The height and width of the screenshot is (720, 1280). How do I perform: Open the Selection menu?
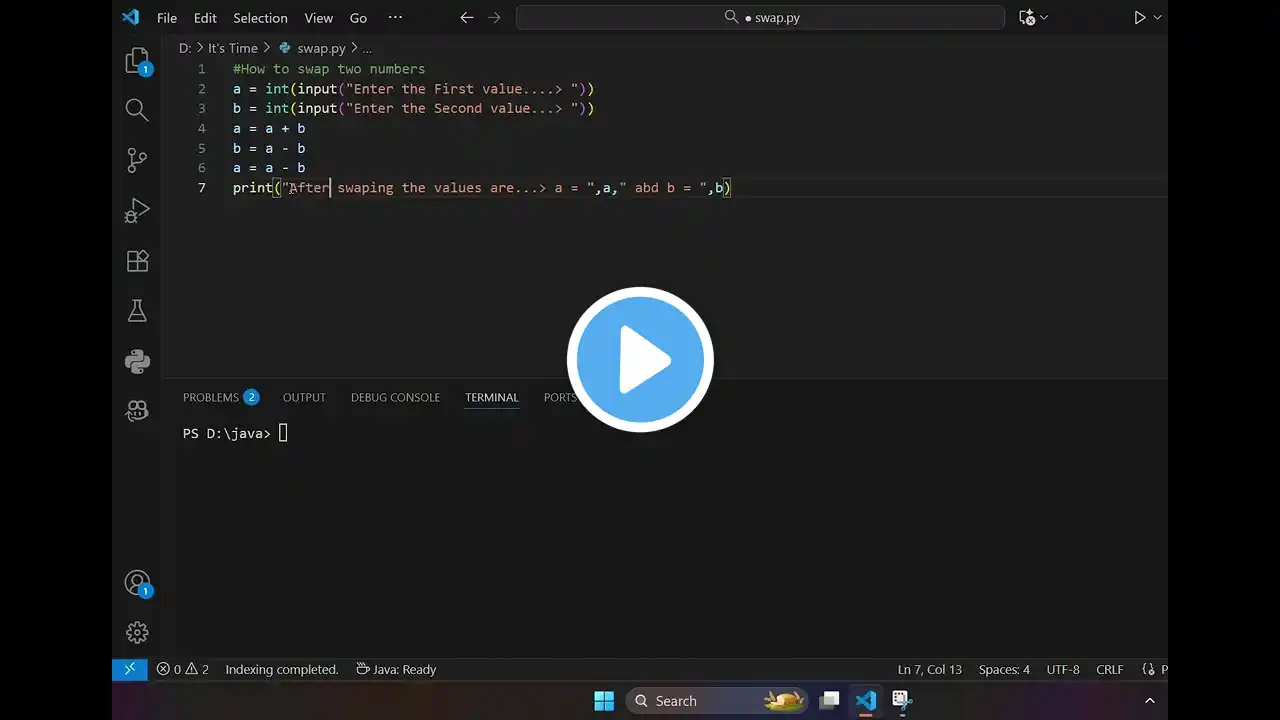[x=260, y=18]
